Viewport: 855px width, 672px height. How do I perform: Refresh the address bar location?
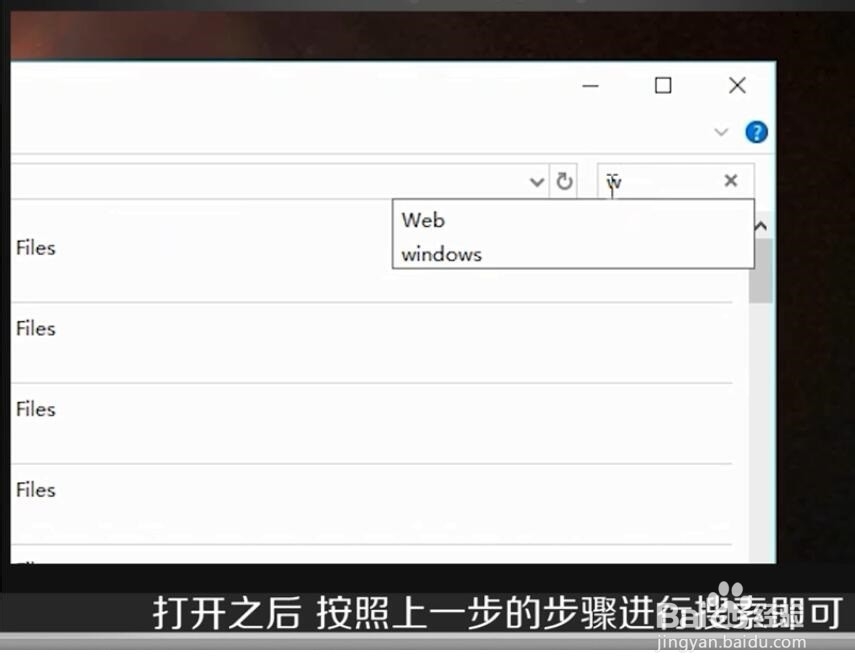564,181
